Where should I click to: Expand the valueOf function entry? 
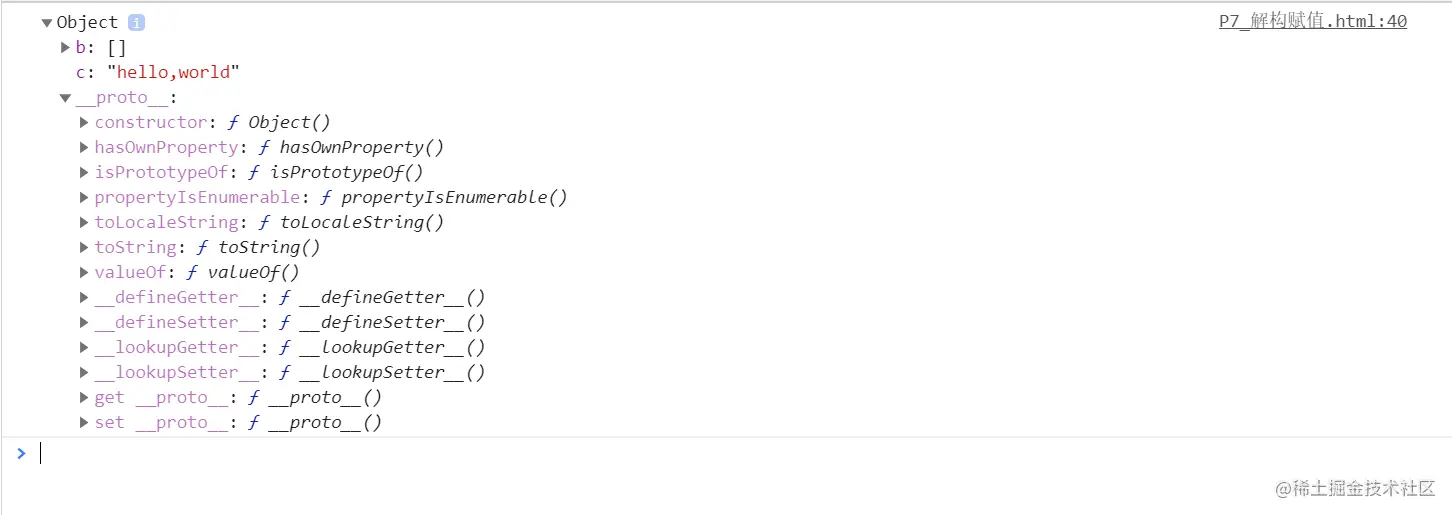point(84,272)
